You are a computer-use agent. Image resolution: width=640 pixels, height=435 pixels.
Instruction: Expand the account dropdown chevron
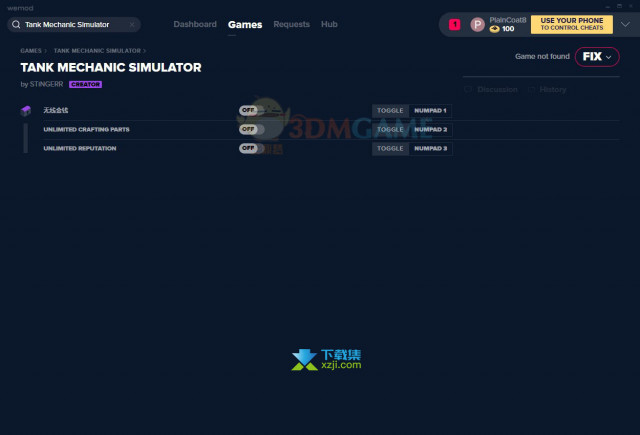625,24
